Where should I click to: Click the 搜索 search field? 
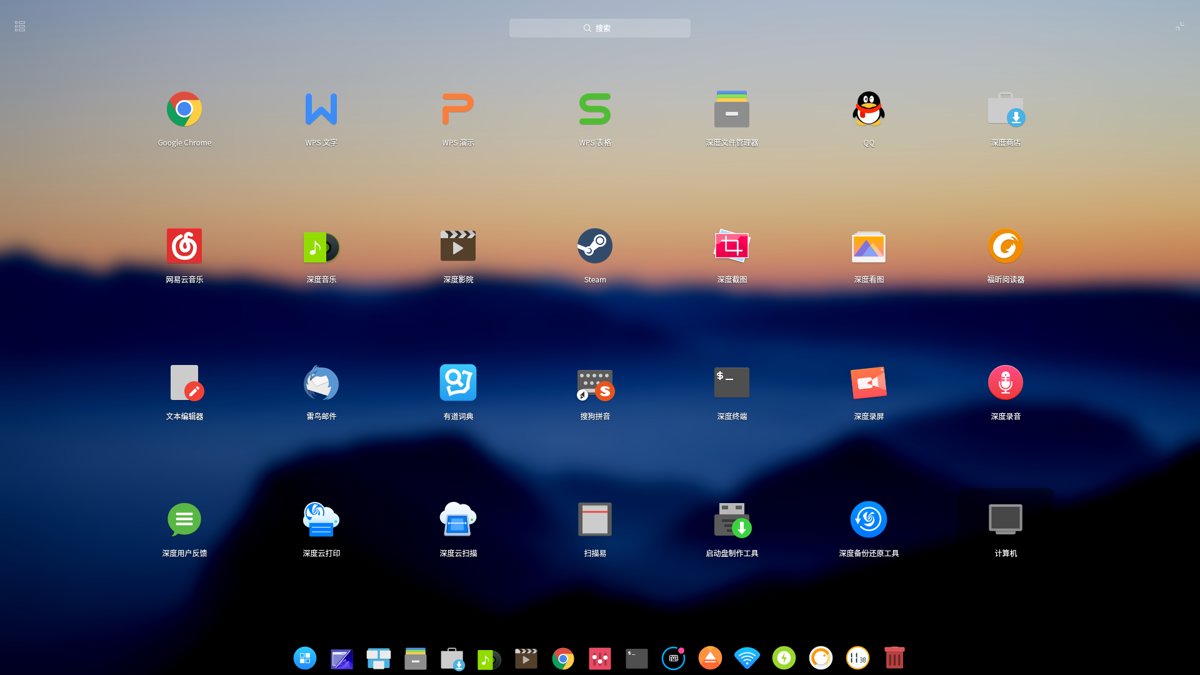coord(600,28)
